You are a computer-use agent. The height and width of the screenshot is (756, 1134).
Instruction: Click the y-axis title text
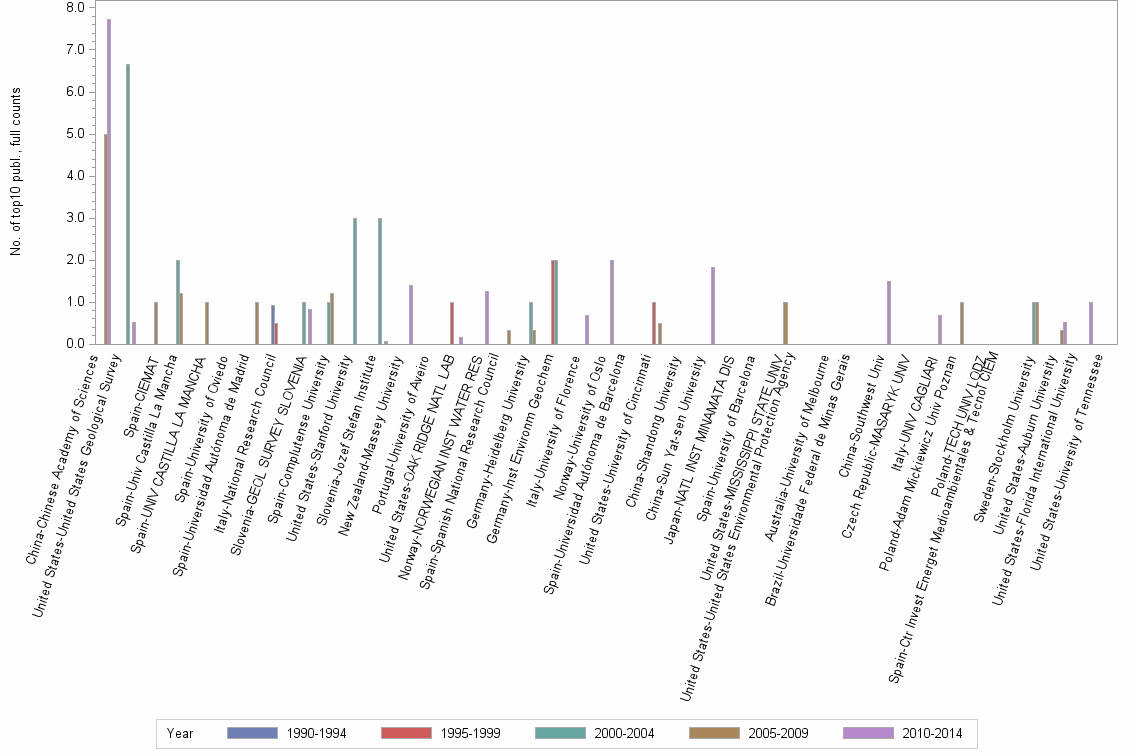(14, 170)
